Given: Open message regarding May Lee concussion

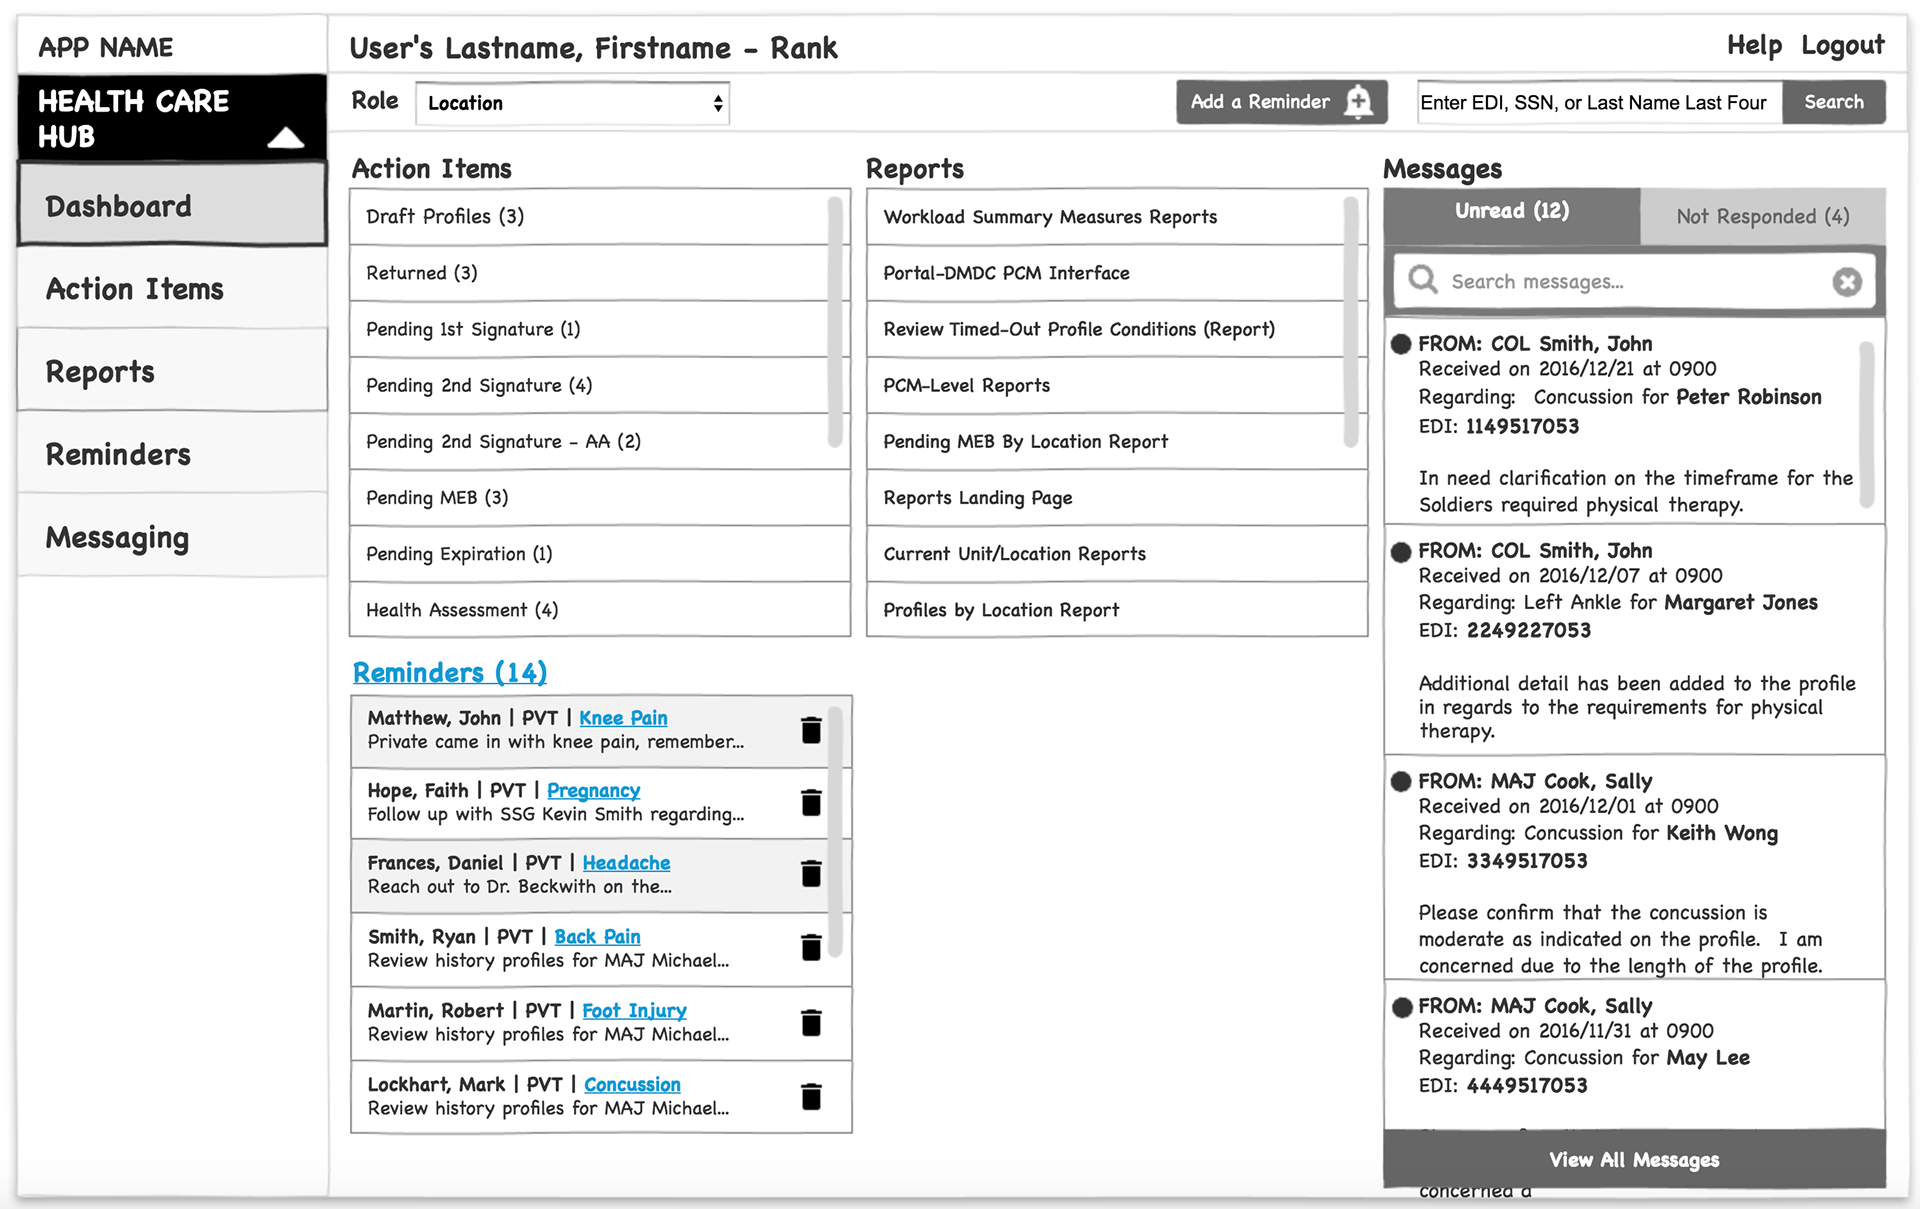Looking at the screenshot, I should [1635, 1055].
